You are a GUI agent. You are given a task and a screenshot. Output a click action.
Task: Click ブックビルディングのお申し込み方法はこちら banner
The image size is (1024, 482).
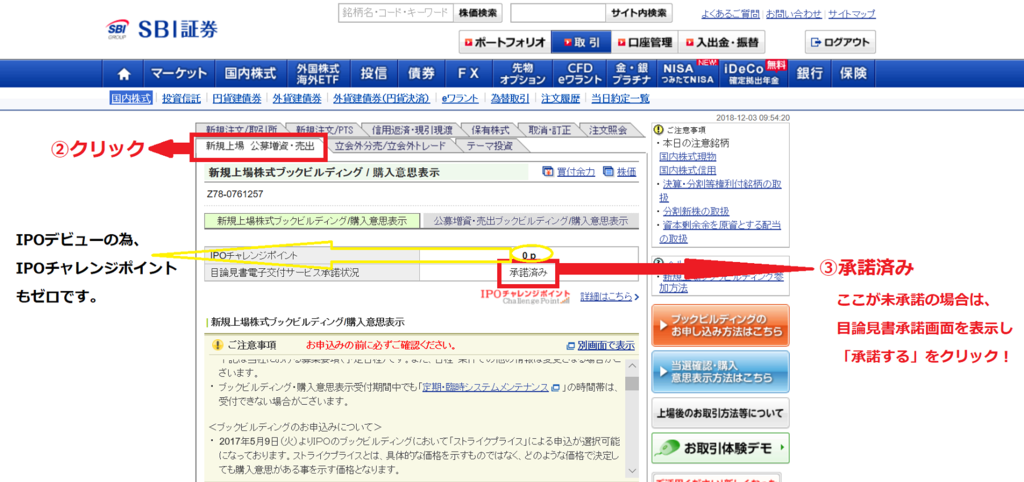(x=720, y=325)
